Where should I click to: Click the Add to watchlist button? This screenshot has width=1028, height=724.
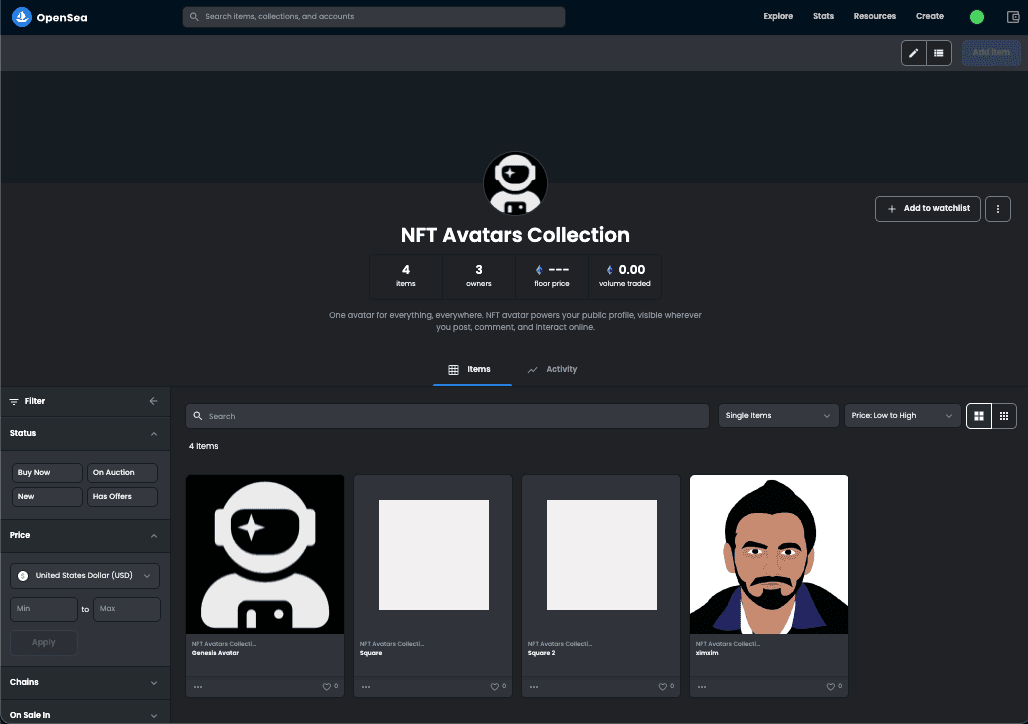click(x=928, y=208)
